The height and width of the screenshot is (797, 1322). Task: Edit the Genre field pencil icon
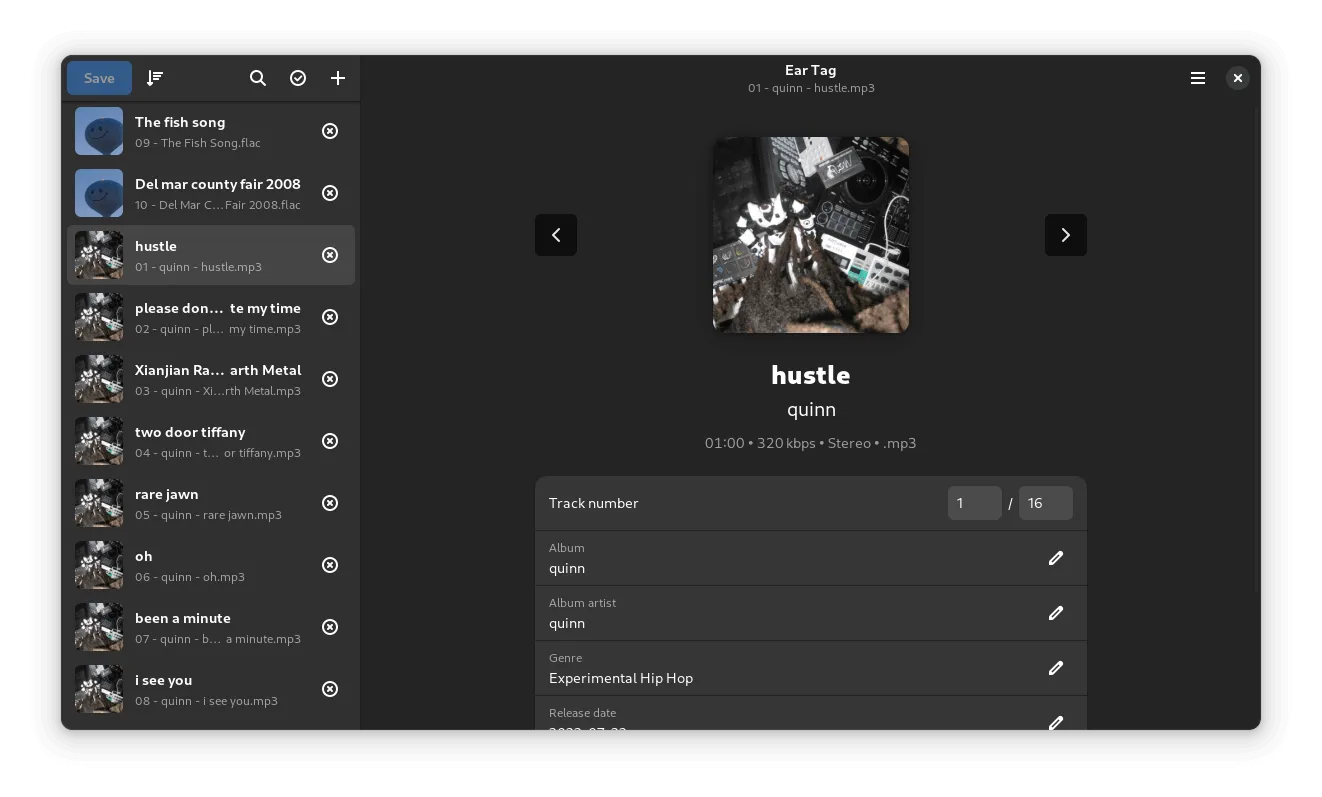click(1055, 668)
